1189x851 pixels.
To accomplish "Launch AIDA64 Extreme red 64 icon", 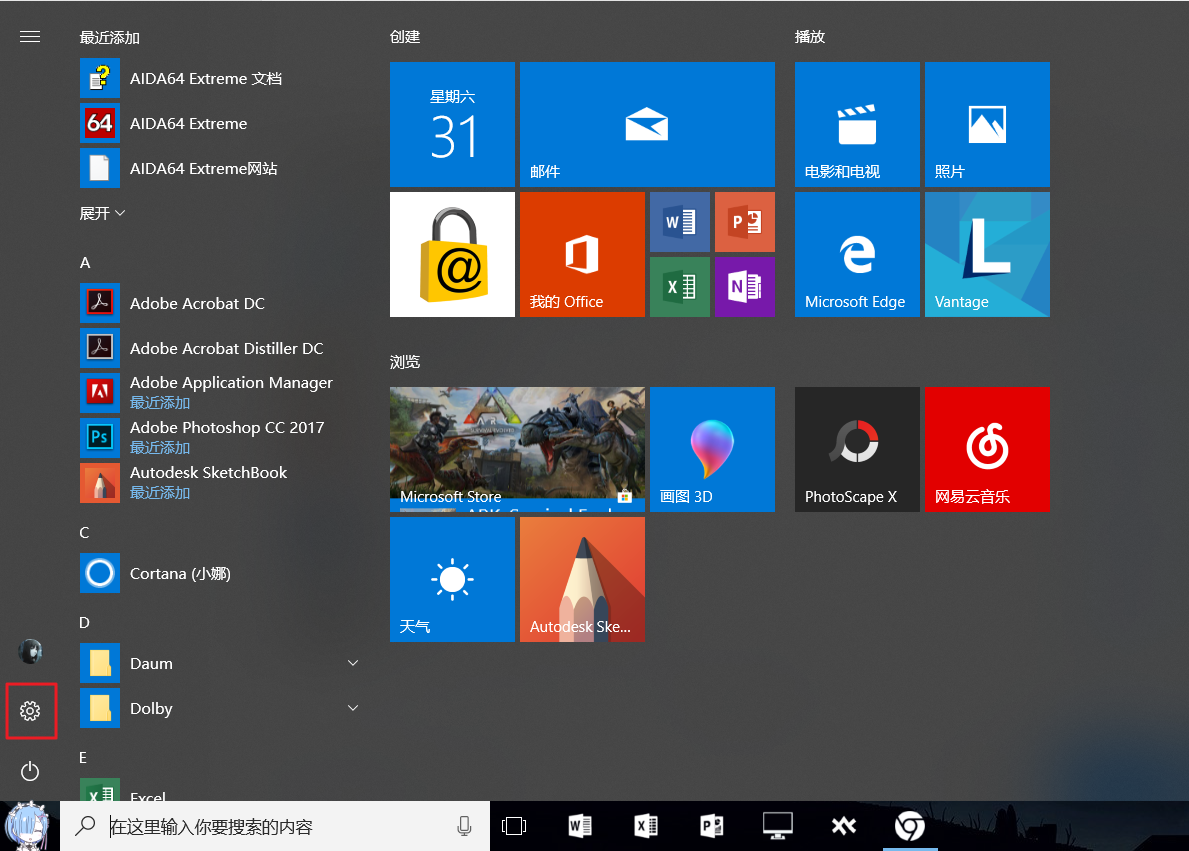I will [x=100, y=123].
